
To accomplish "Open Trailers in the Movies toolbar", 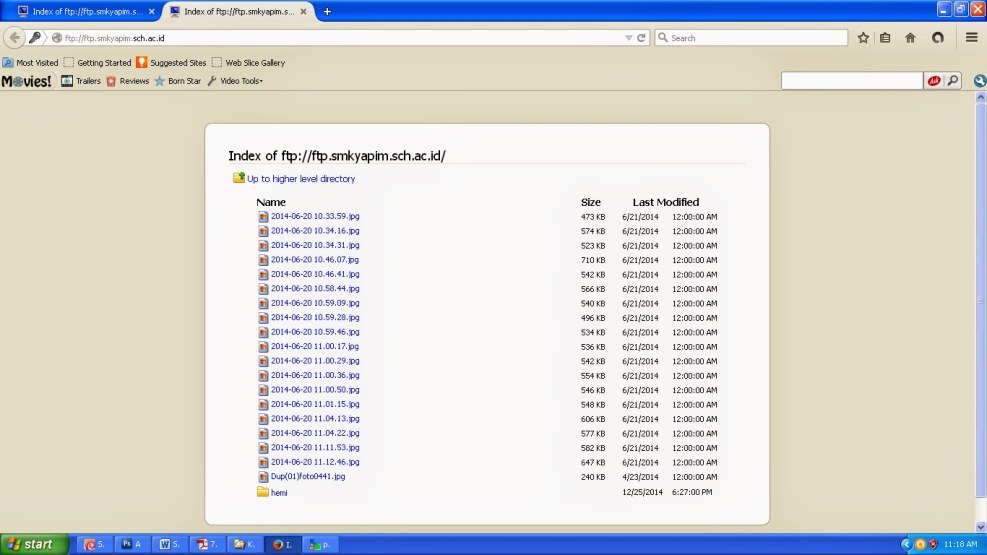I will point(81,81).
